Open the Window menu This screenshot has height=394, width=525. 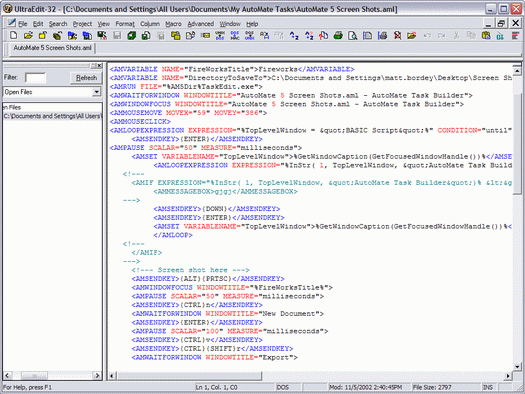point(230,24)
